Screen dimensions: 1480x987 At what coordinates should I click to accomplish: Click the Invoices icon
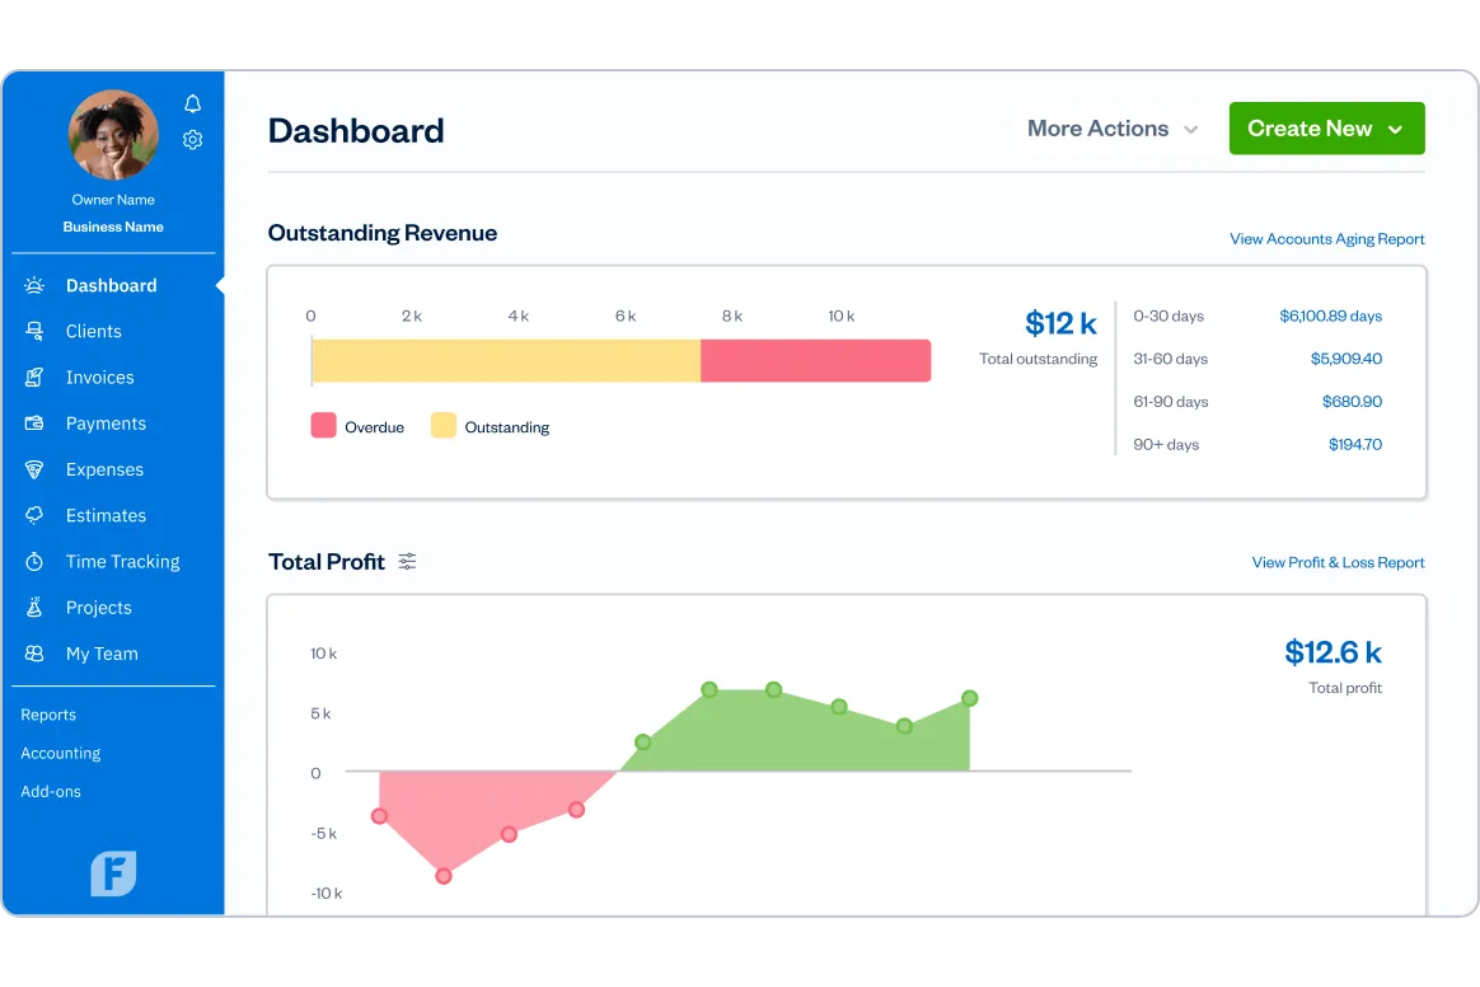pos(34,377)
